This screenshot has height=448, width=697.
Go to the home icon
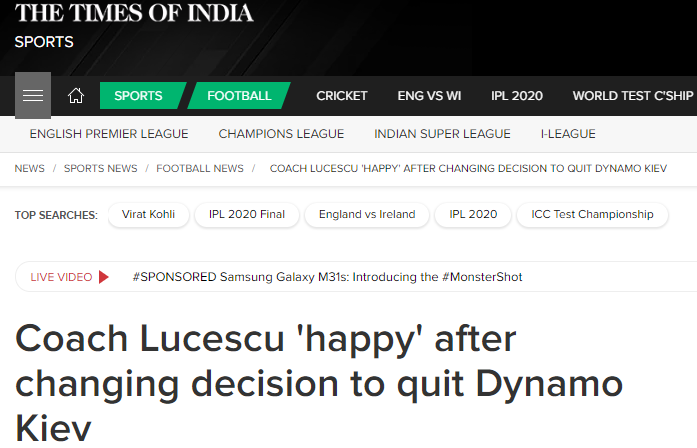76,96
